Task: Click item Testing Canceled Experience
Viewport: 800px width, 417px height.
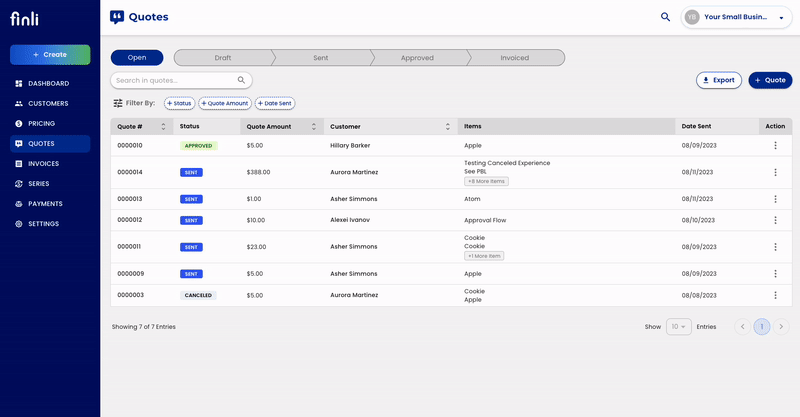Action: pyautogui.click(x=507, y=163)
